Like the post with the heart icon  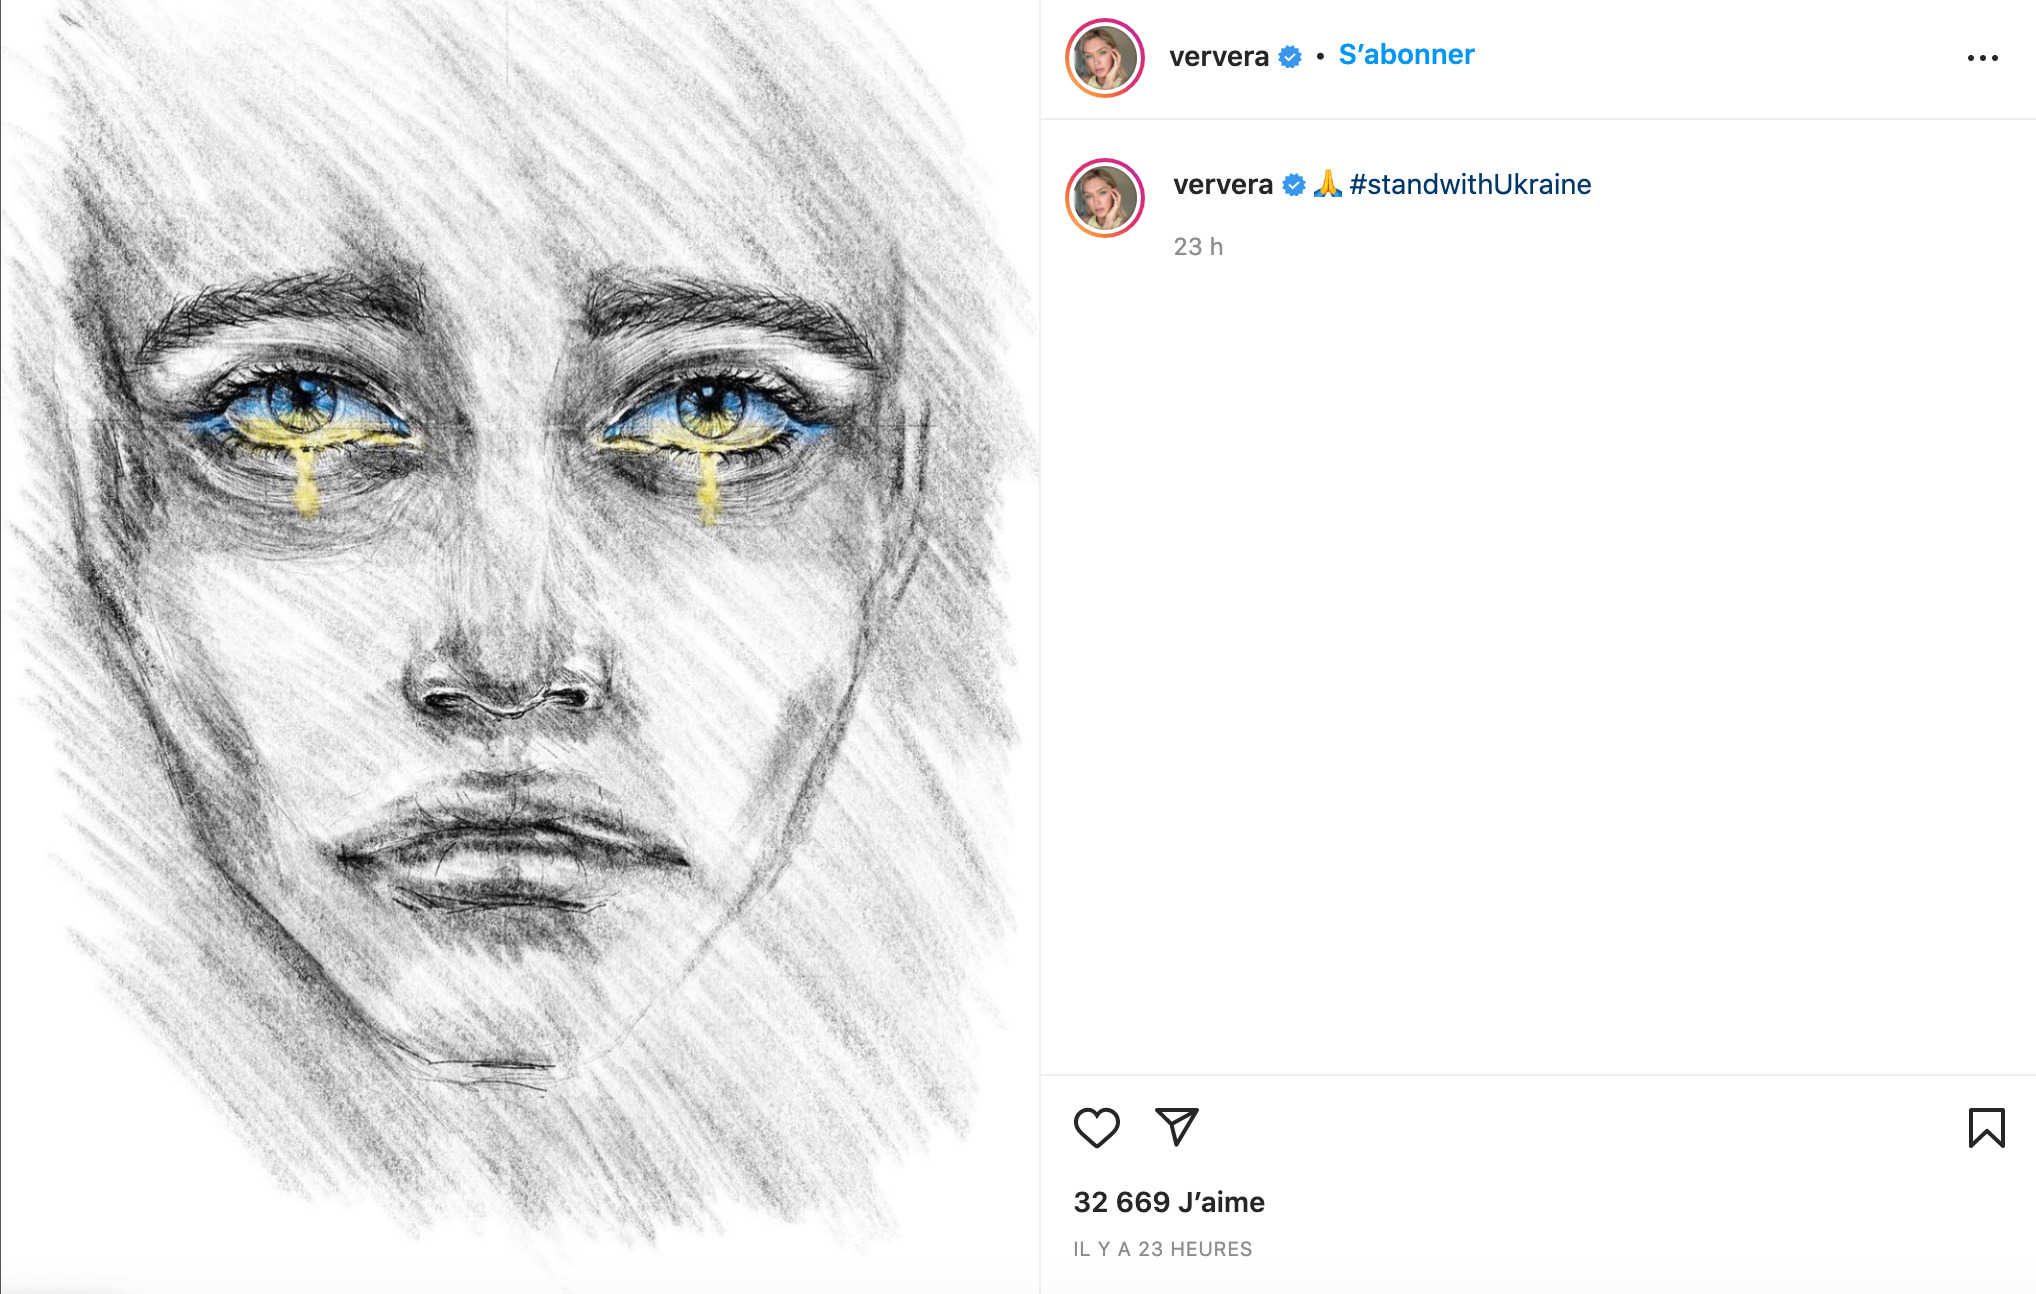[x=1096, y=1128]
